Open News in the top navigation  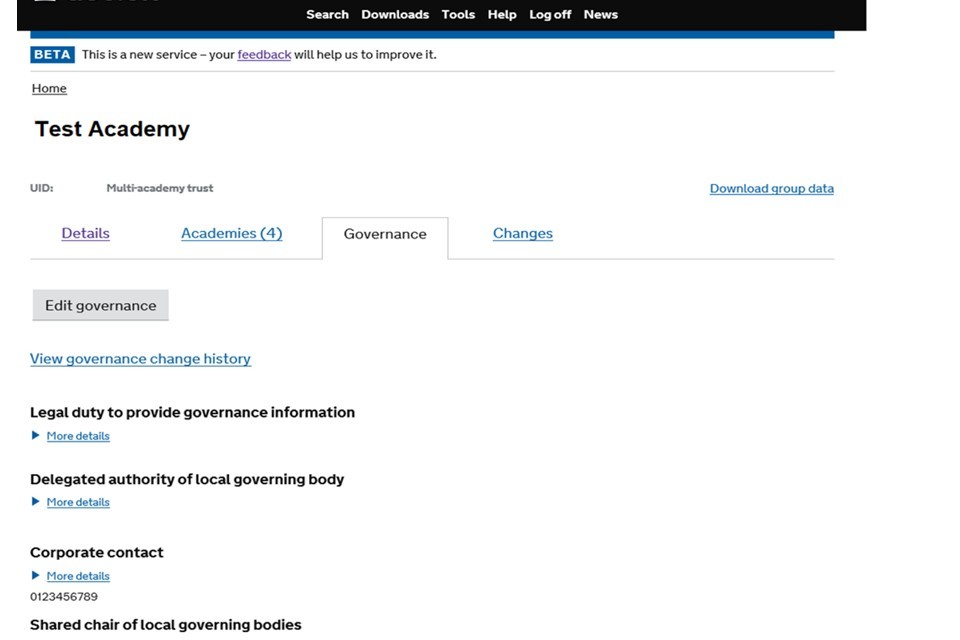click(x=600, y=15)
